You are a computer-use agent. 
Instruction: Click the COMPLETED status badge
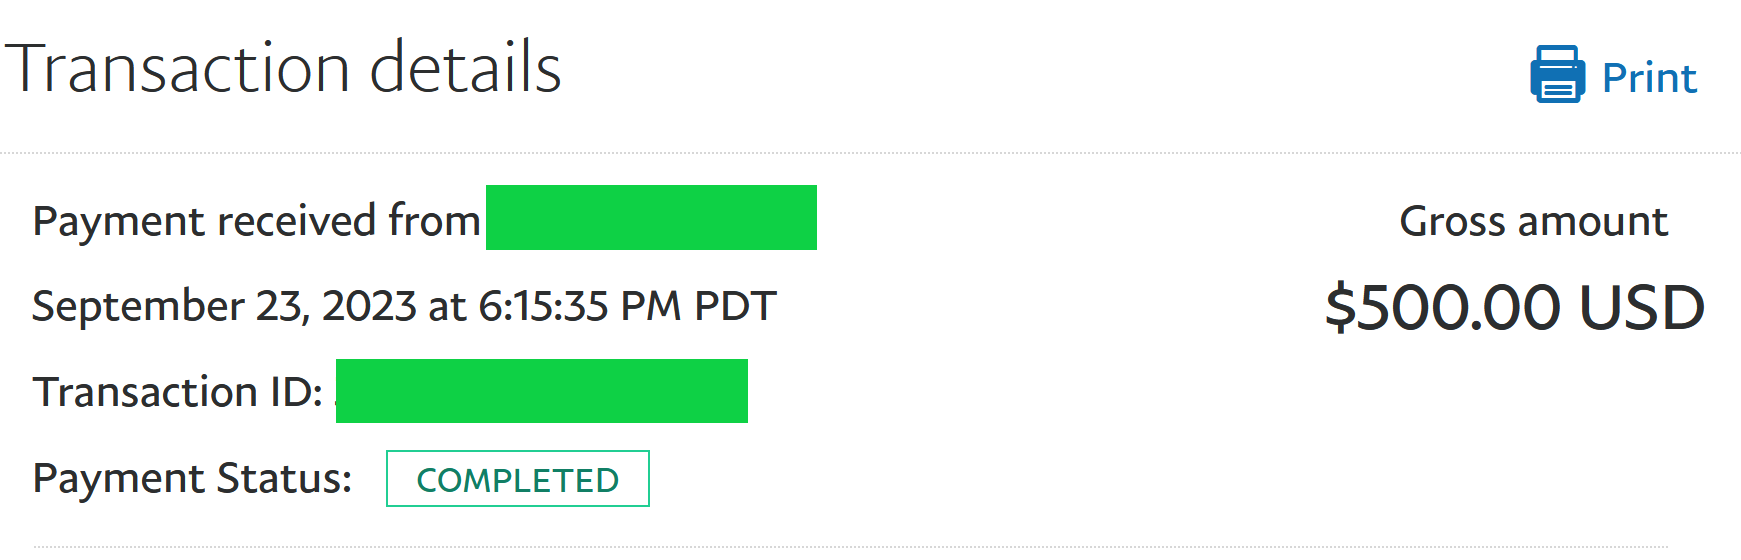517,479
